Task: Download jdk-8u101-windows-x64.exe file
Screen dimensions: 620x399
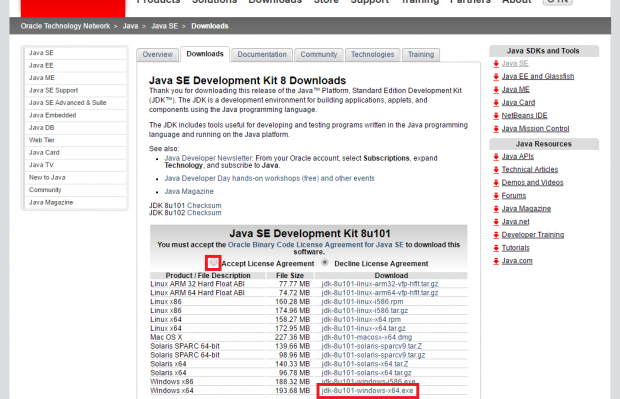Action: click(x=367, y=391)
